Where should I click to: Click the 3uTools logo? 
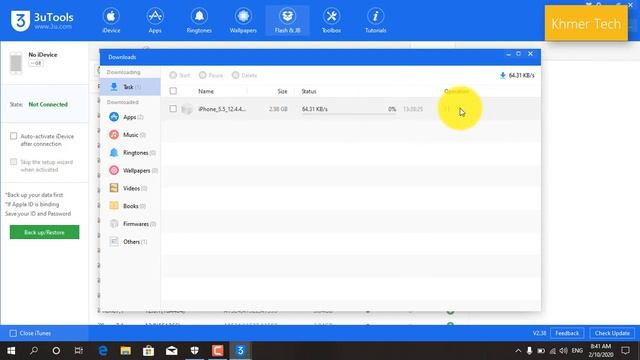42,20
